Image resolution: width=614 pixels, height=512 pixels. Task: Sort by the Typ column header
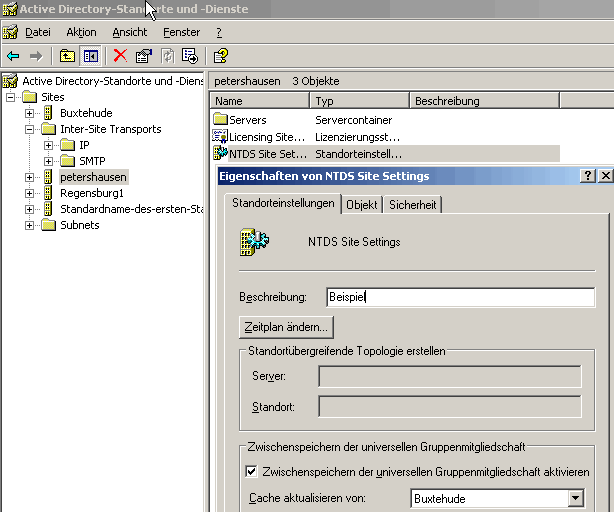coord(359,101)
